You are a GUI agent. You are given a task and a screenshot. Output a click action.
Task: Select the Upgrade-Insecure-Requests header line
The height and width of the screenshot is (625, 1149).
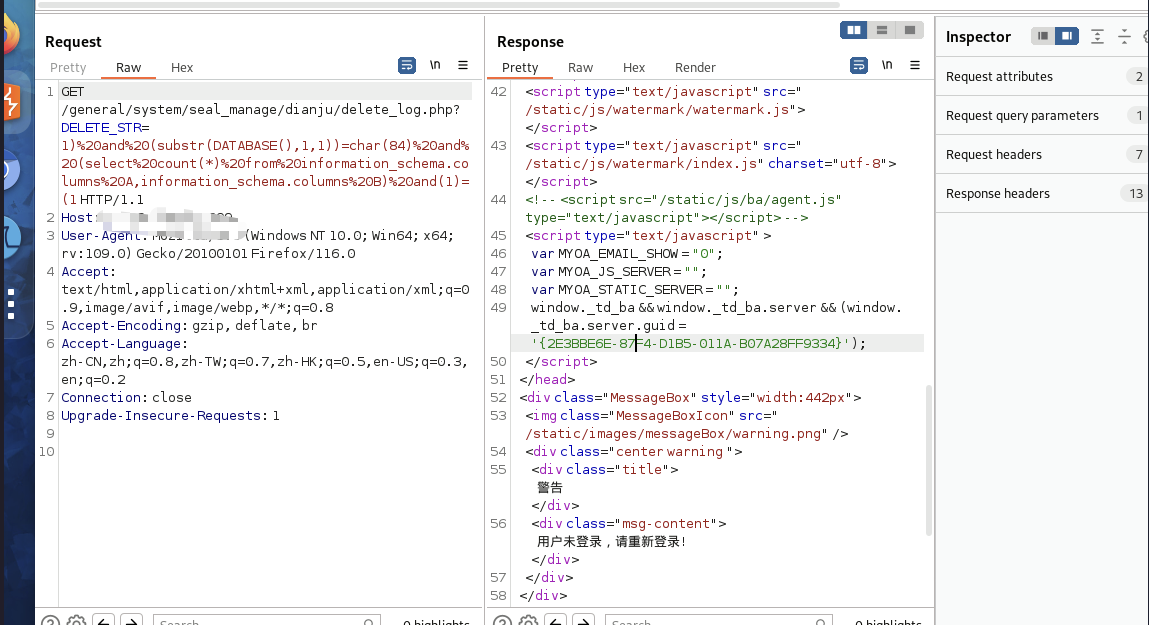click(x=170, y=415)
